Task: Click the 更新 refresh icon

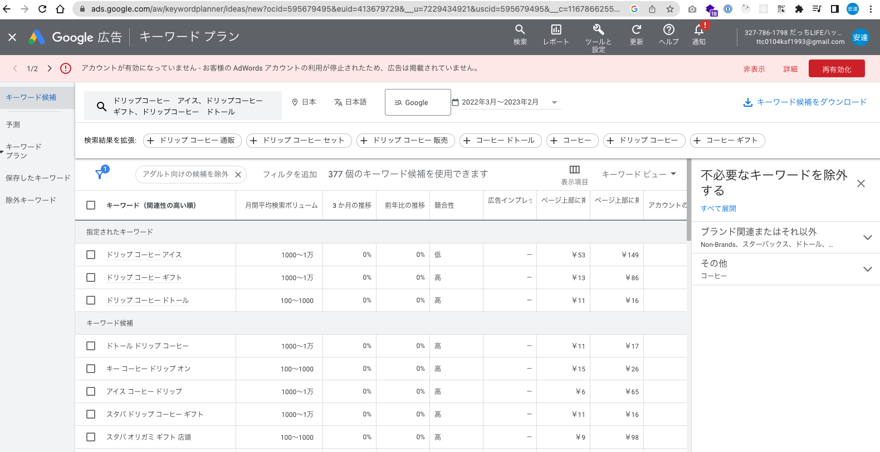Action: 636,35
